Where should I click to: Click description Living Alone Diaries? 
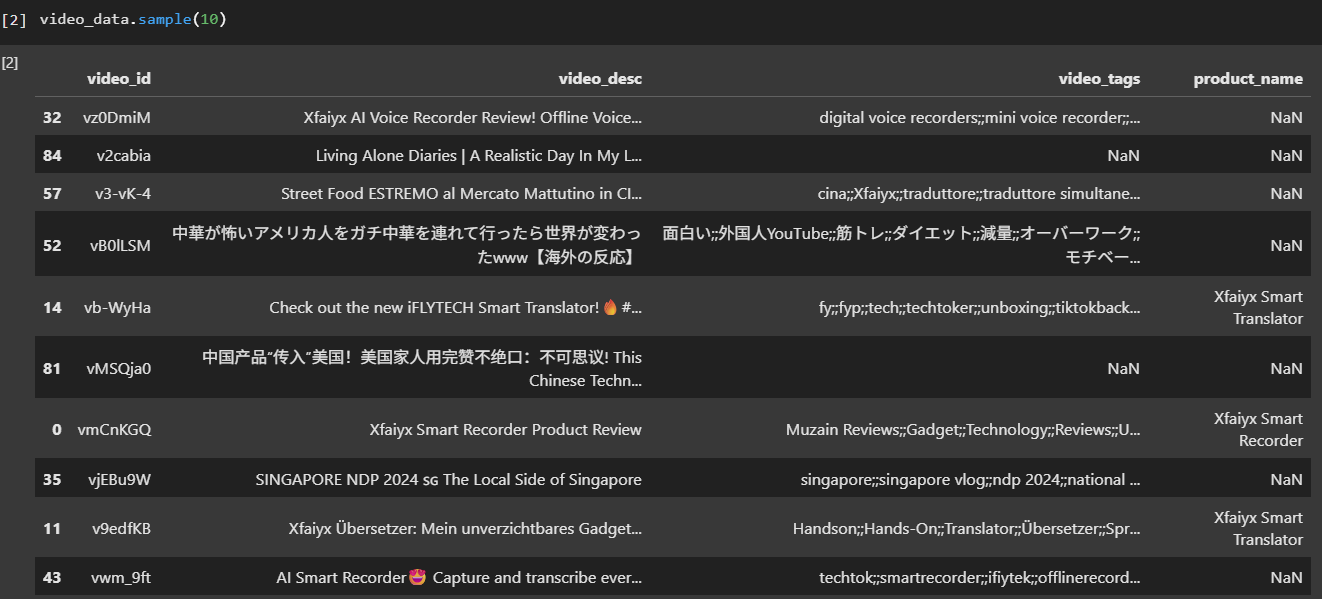click(x=479, y=156)
